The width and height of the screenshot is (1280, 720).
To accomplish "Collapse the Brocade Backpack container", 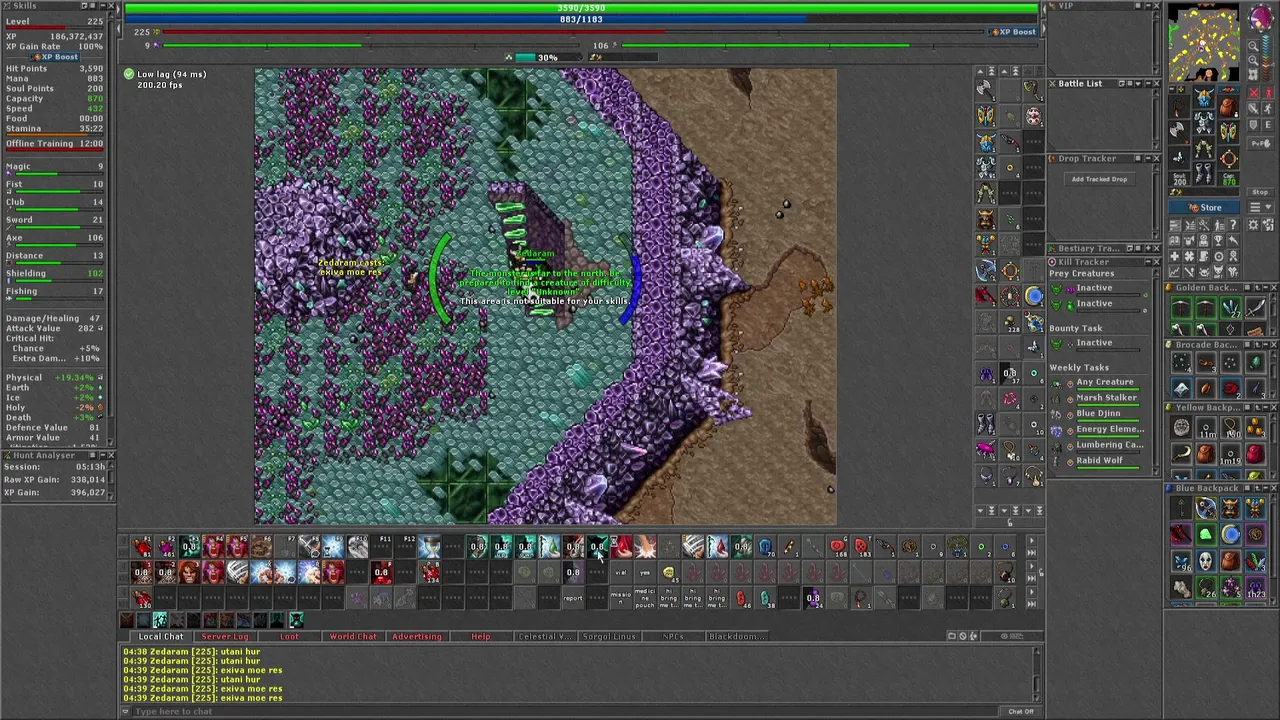I will [1266, 345].
